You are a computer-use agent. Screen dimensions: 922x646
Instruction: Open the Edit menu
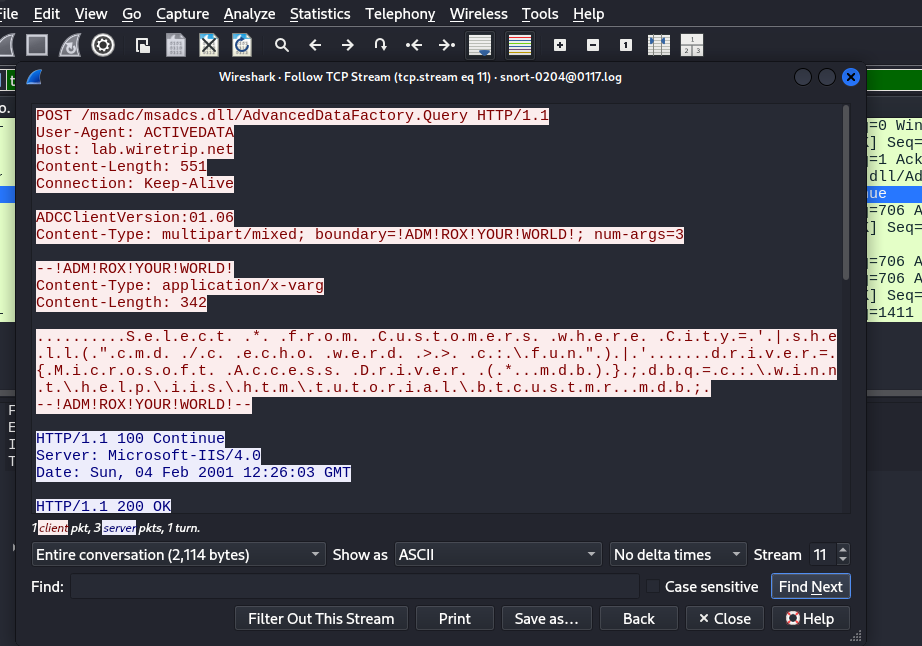pyautogui.click(x=46, y=14)
